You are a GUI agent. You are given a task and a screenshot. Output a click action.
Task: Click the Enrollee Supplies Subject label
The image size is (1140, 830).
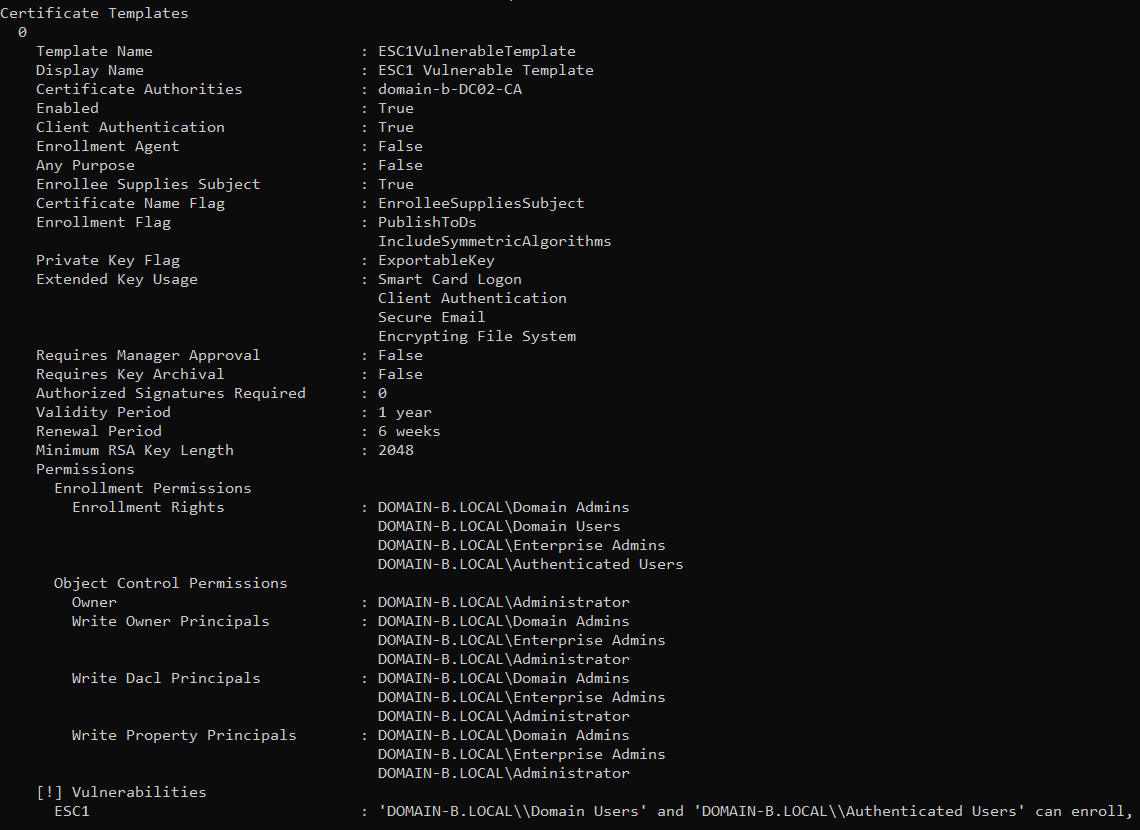pos(148,185)
